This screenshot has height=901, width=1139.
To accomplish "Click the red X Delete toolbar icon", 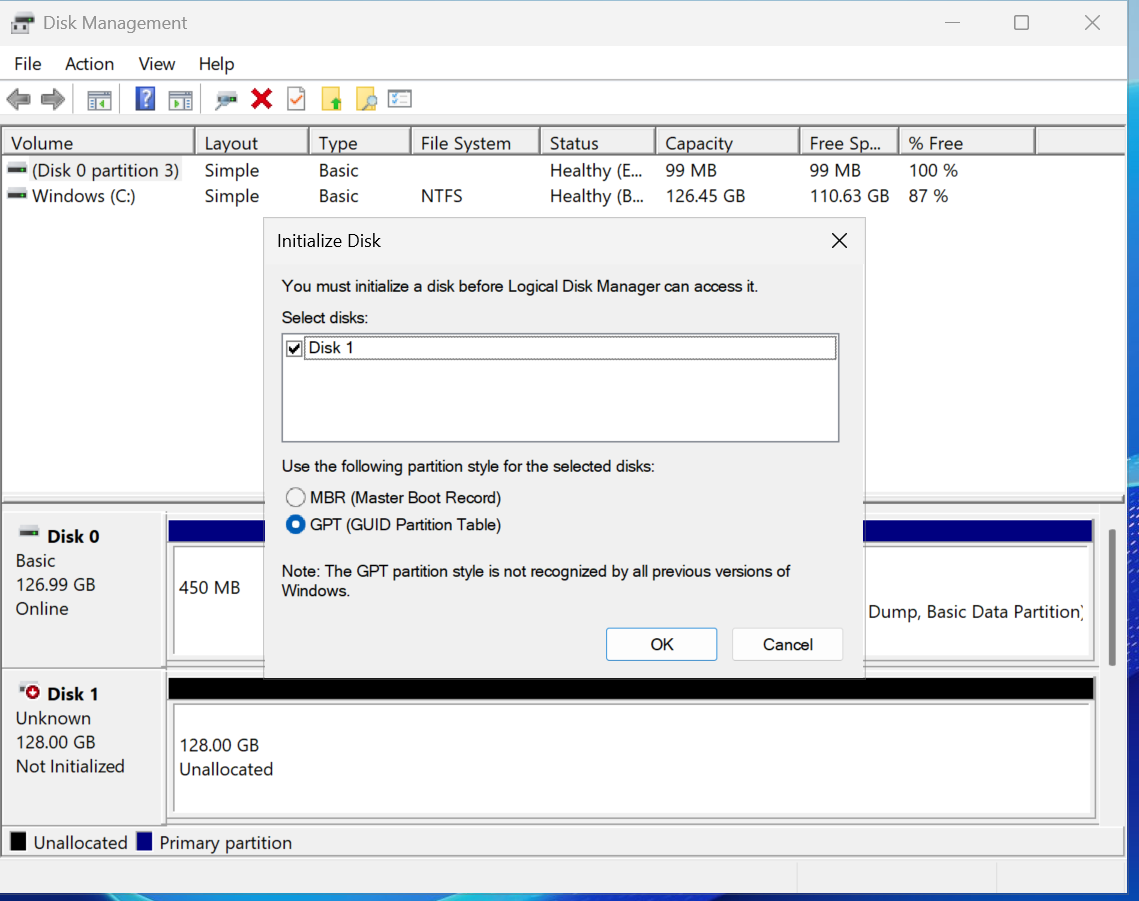I will (x=262, y=99).
